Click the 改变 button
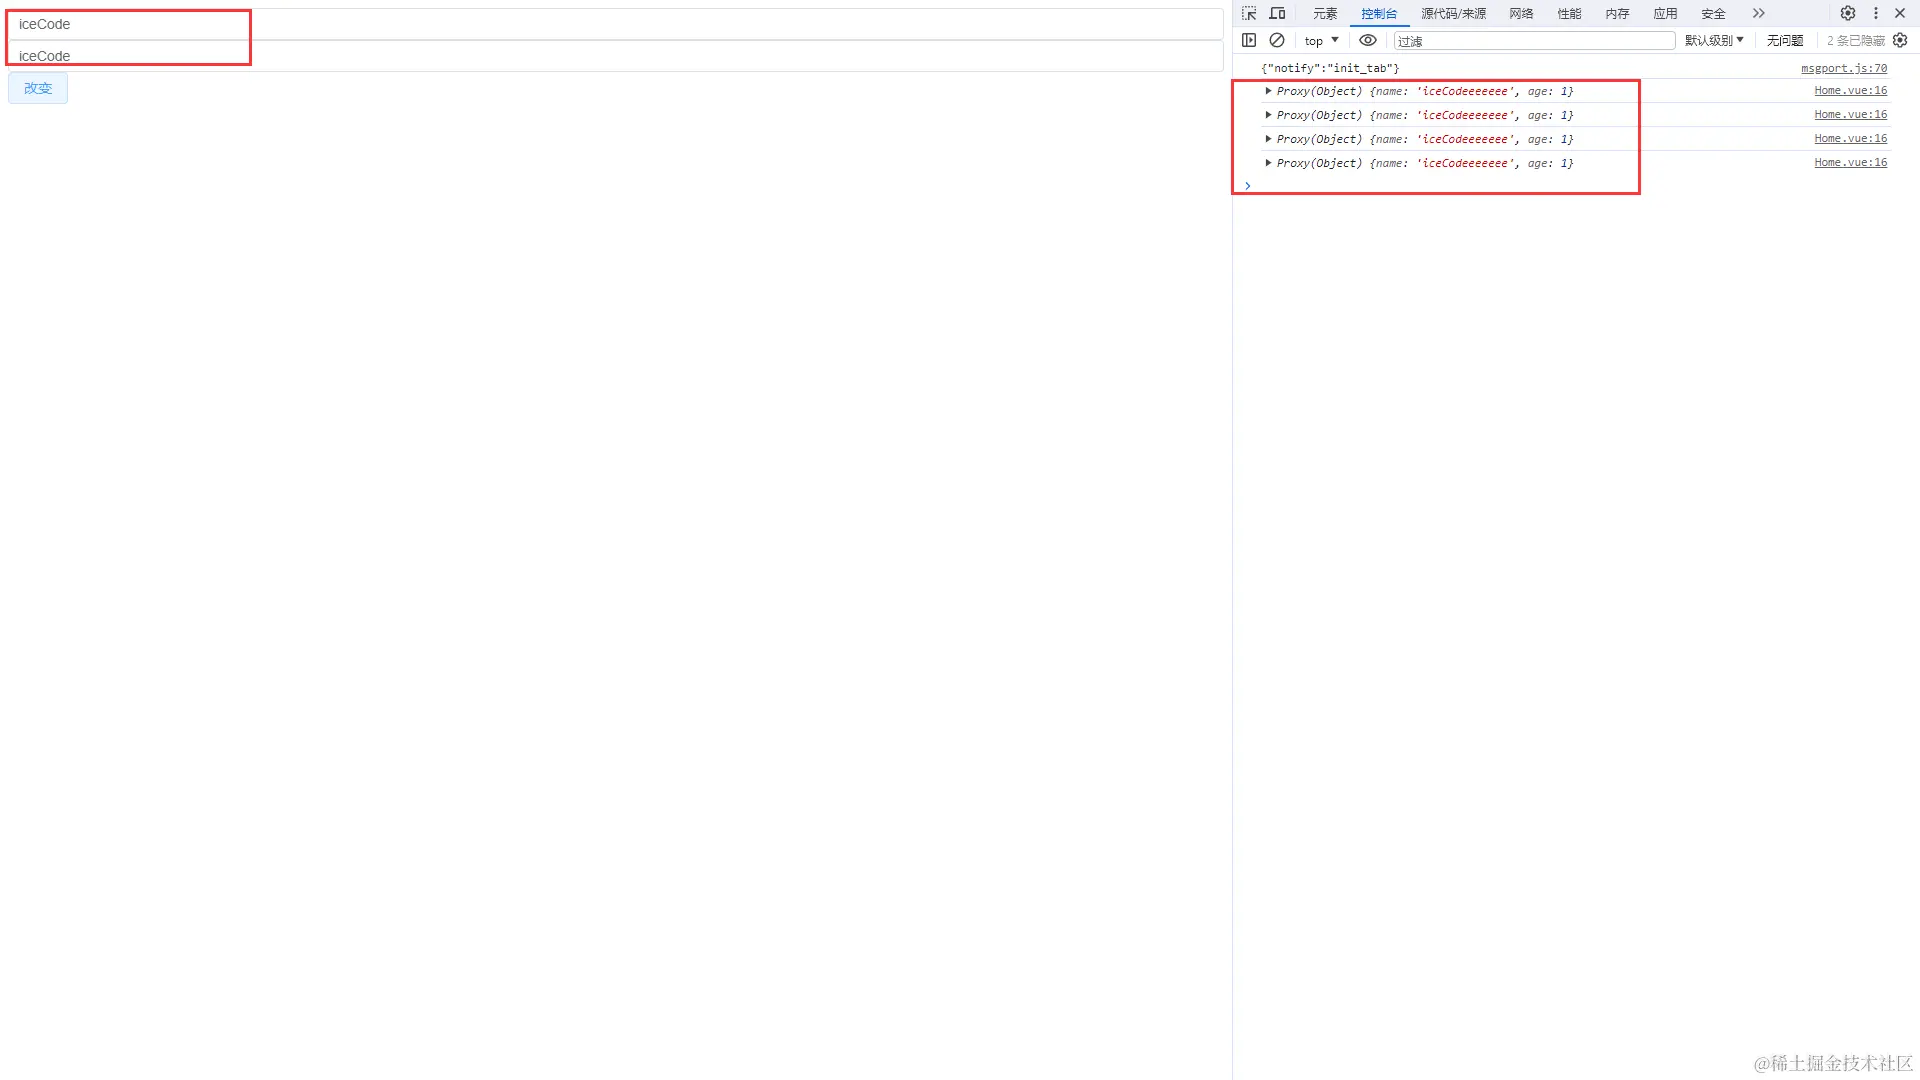The image size is (1920, 1080). 38,88
